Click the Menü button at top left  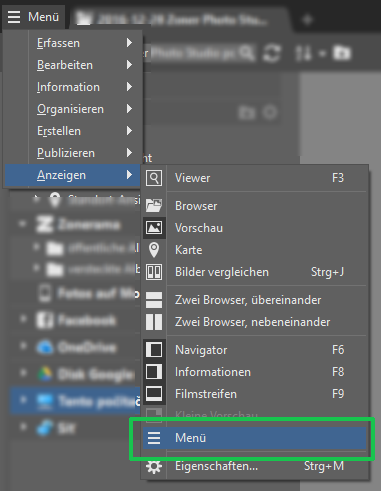[34, 17]
